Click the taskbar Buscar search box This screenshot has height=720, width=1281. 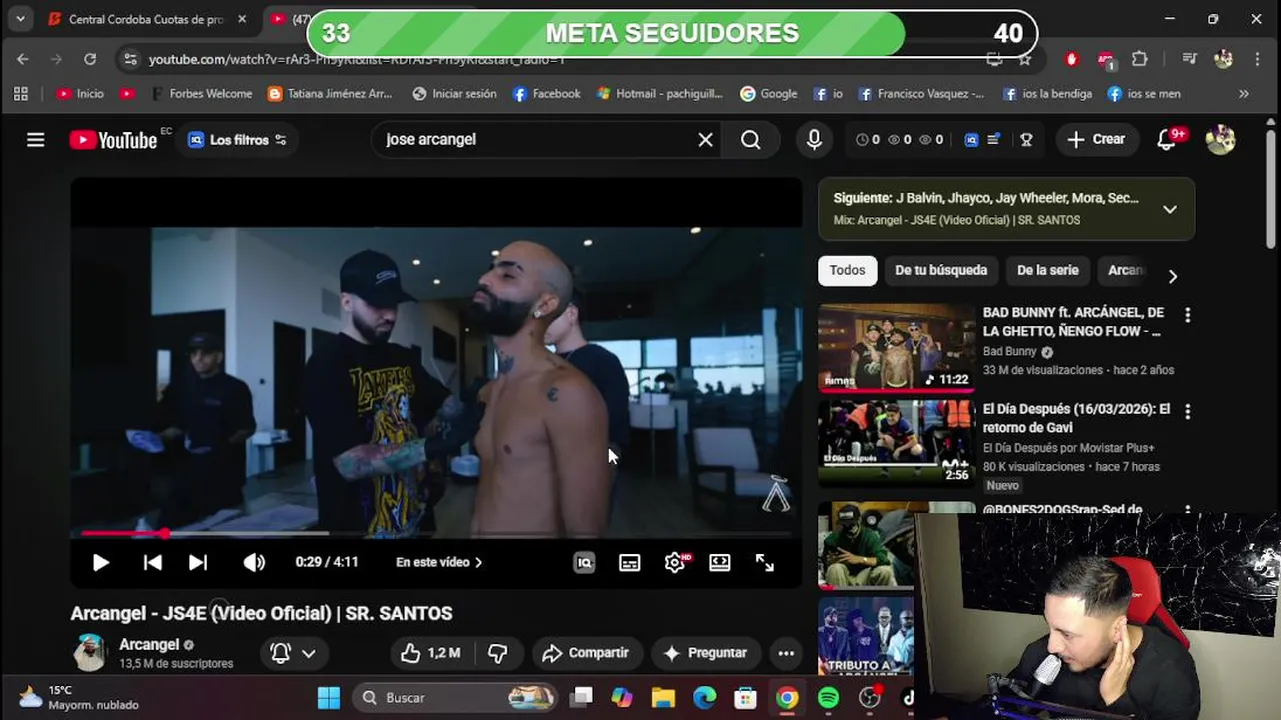pyautogui.click(x=456, y=698)
